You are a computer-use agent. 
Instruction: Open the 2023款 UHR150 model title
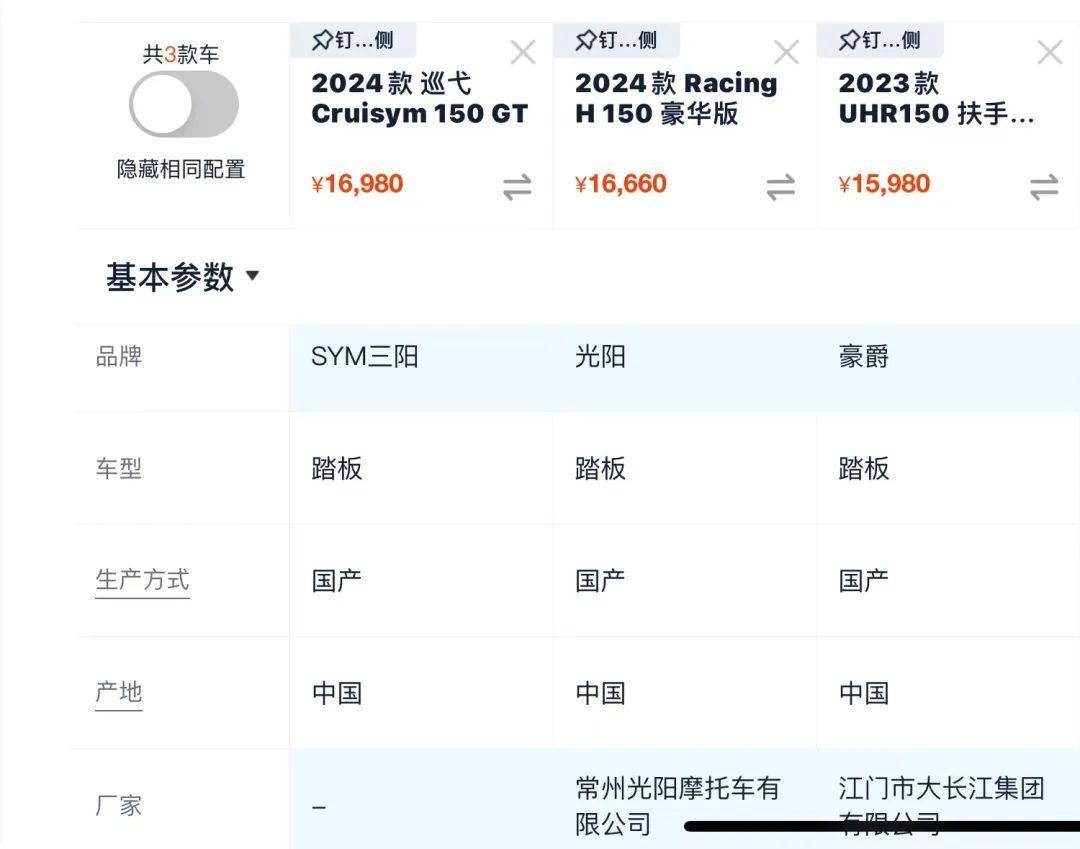click(x=936, y=98)
